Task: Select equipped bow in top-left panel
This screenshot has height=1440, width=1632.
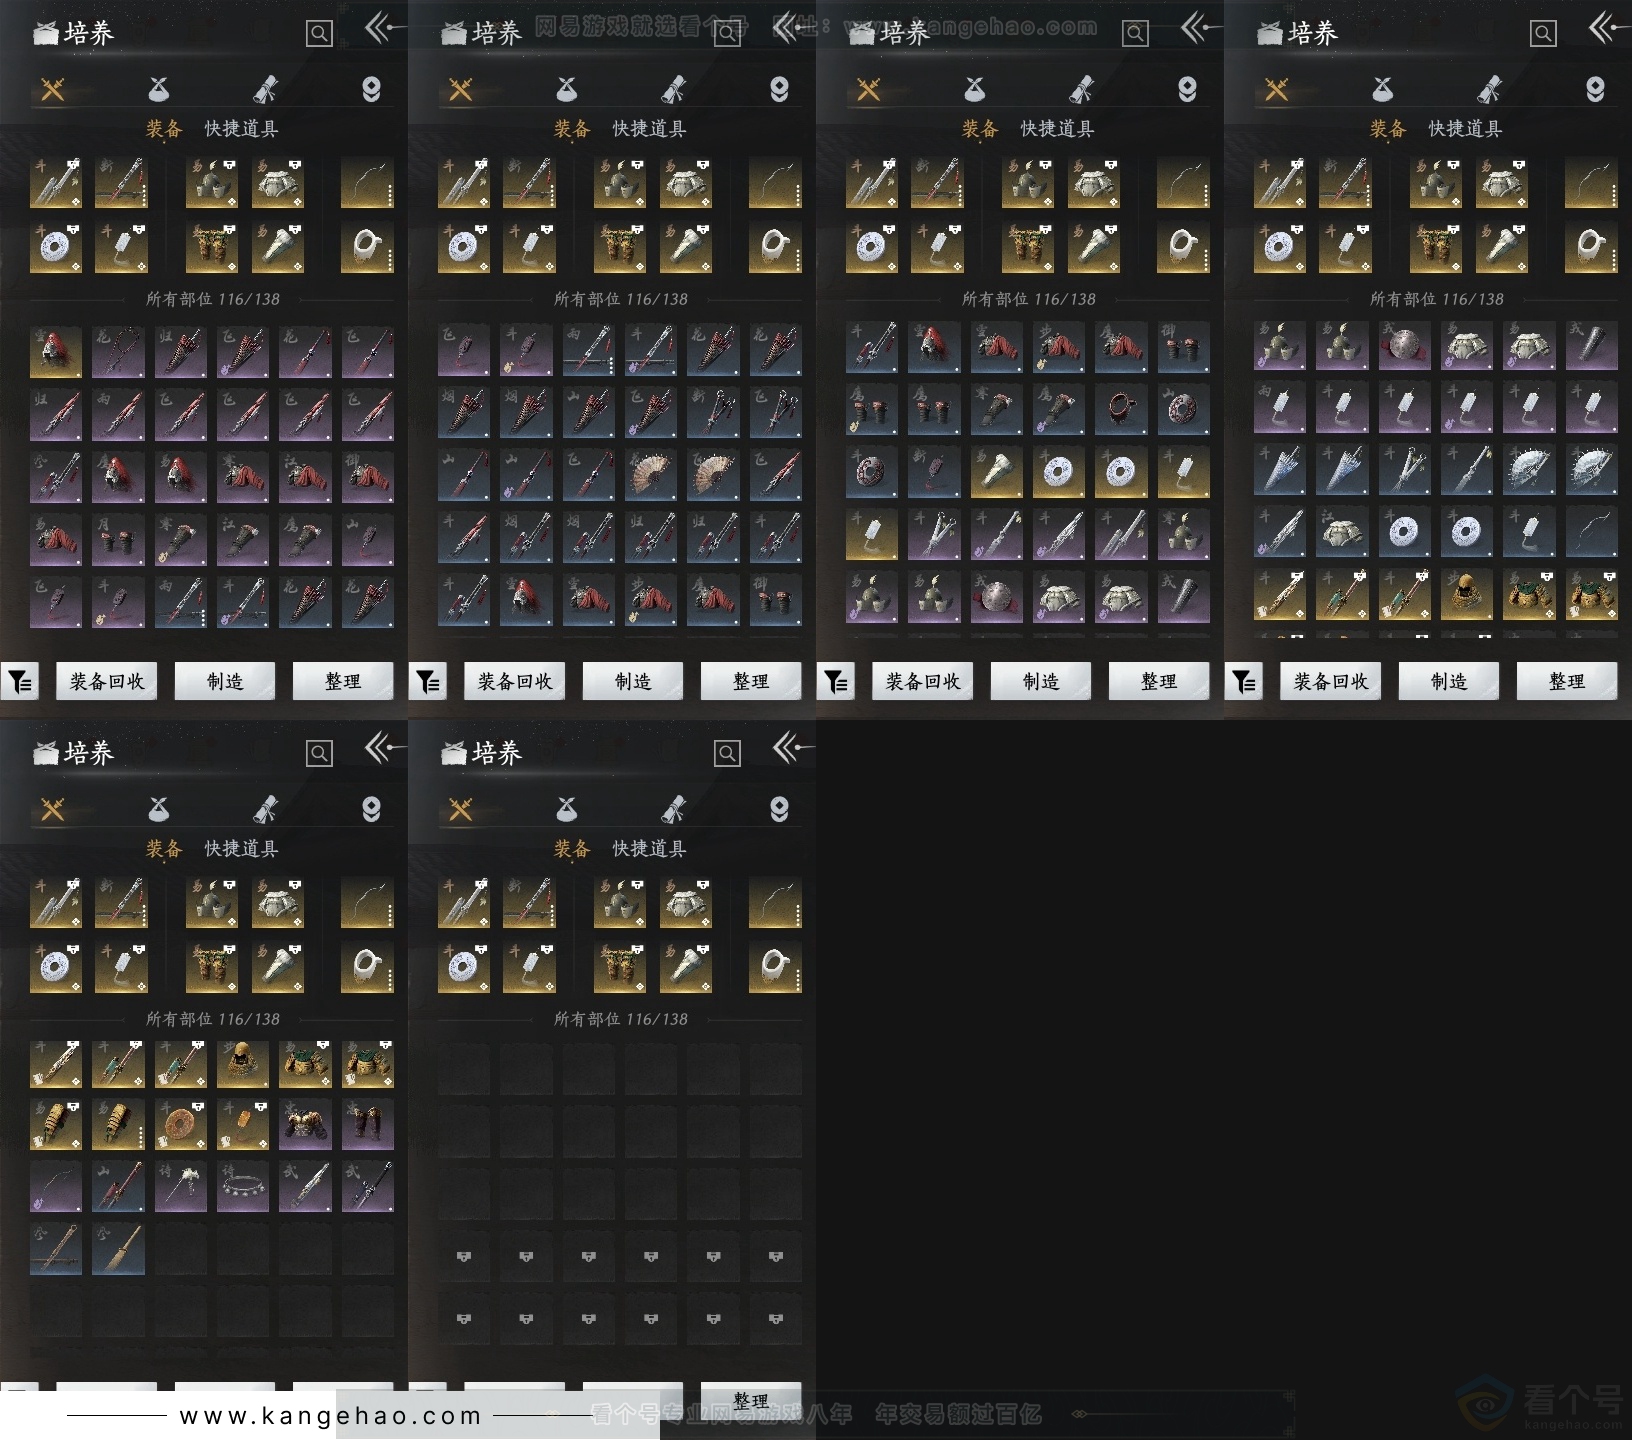Action: (367, 182)
